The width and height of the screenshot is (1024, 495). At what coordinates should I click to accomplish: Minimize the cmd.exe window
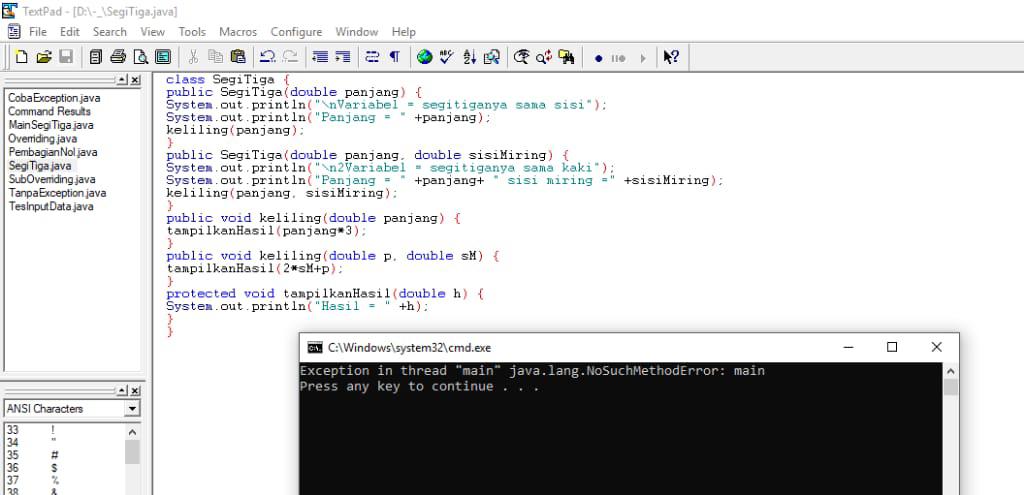coord(848,347)
